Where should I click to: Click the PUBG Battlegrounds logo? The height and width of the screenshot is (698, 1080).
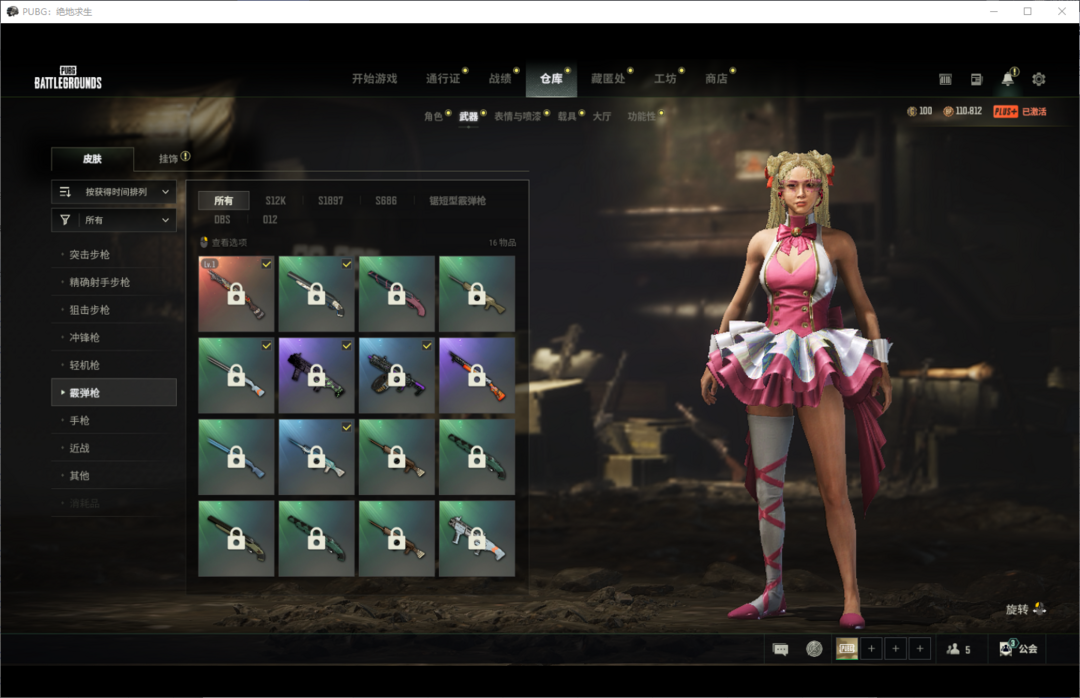[68, 79]
